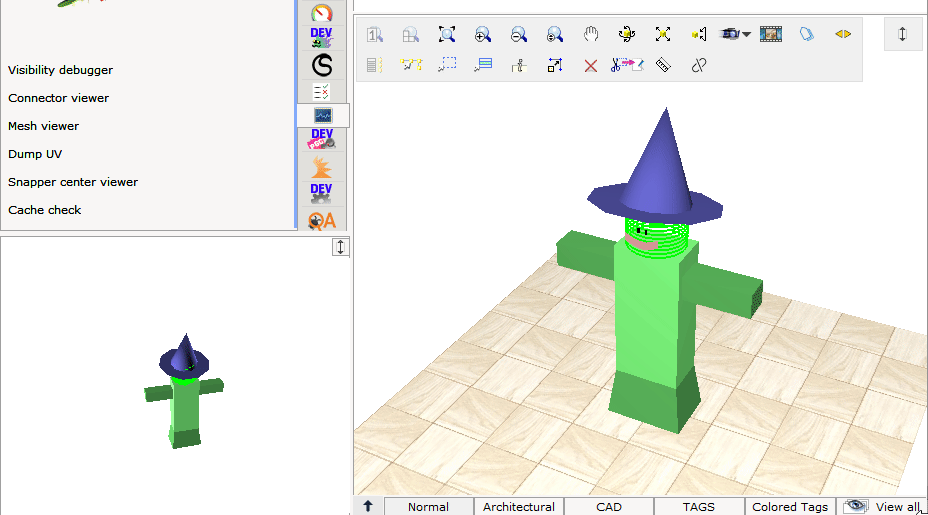Switch to the Colored Tags tab
Image resolution: width=928 pixels, height=515 pixels.
pyautogui.click(x=790, y=507)
